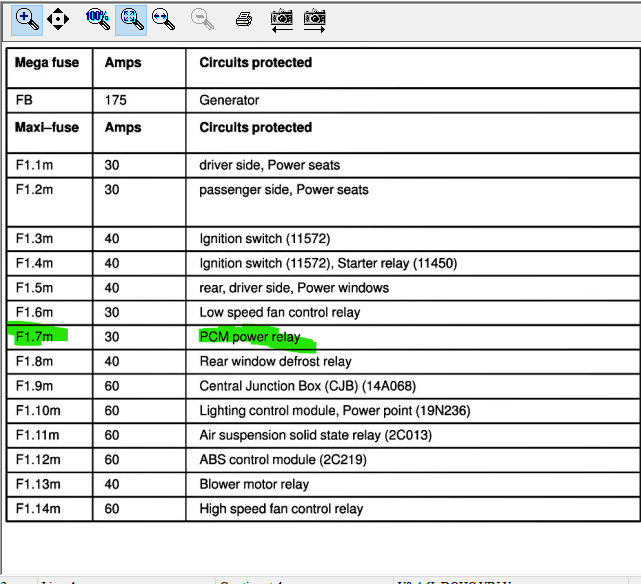Viewport: 641px width, 584px height.
Task: Select Rear window defrost relay entry
Action: pos(276,361)
